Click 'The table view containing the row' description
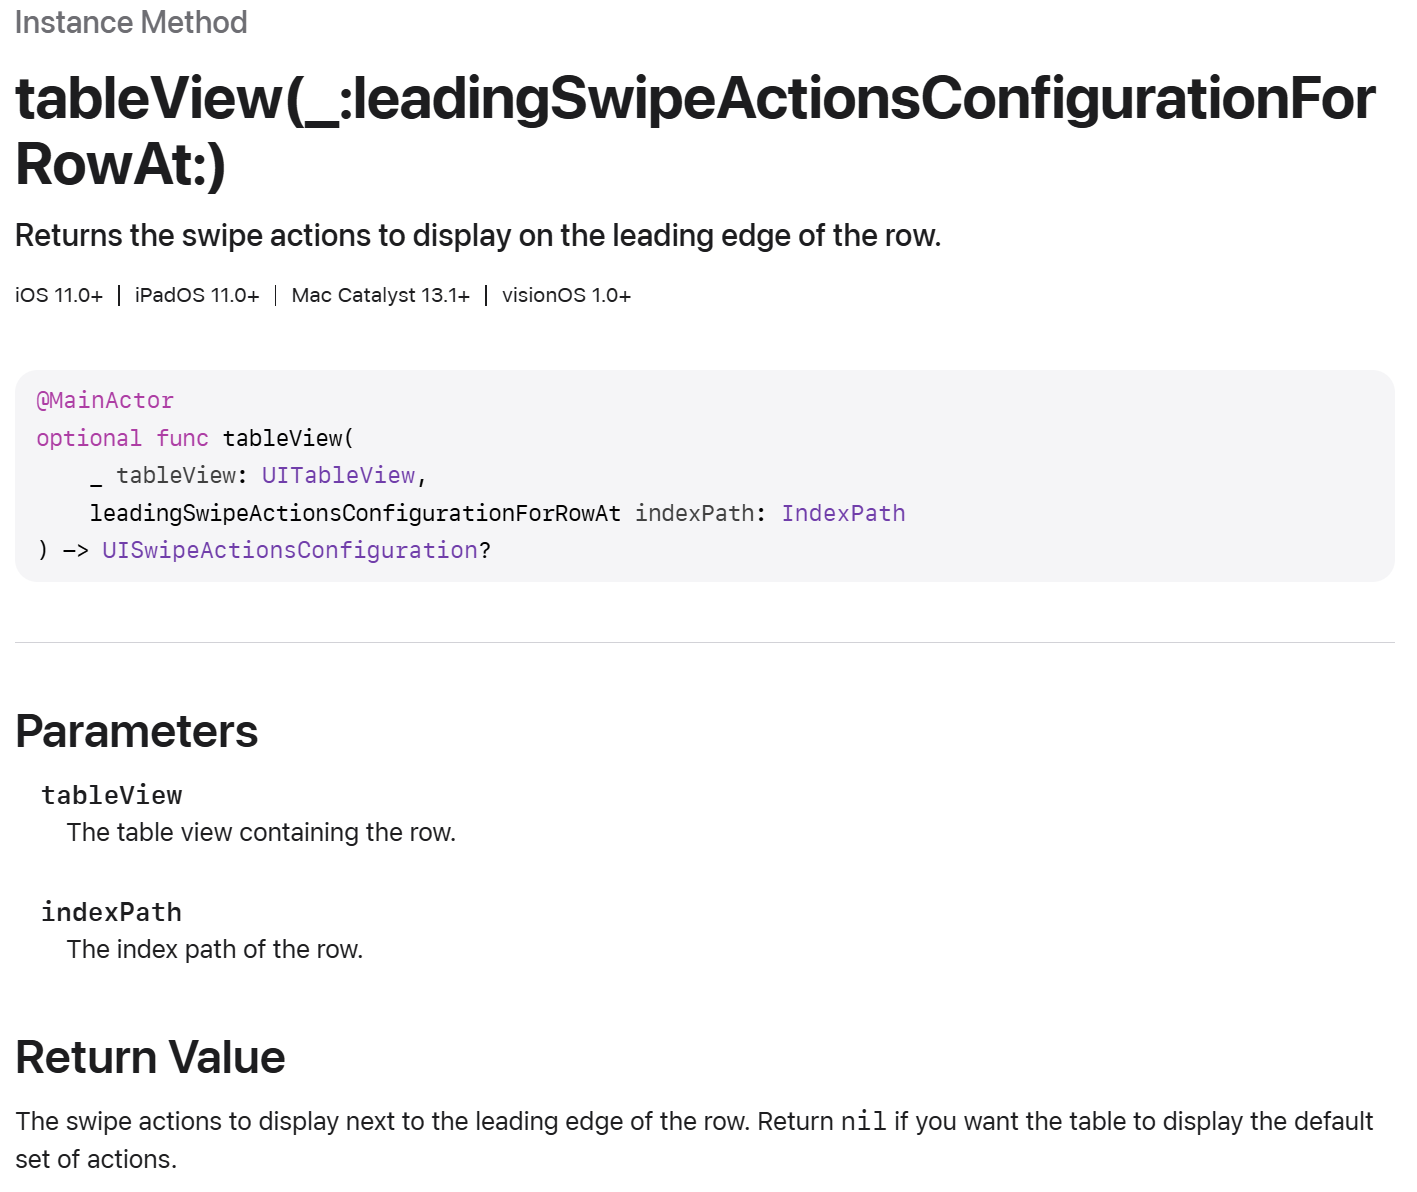This screenshot has height=1192, width=1417. [x=261, y=832]
